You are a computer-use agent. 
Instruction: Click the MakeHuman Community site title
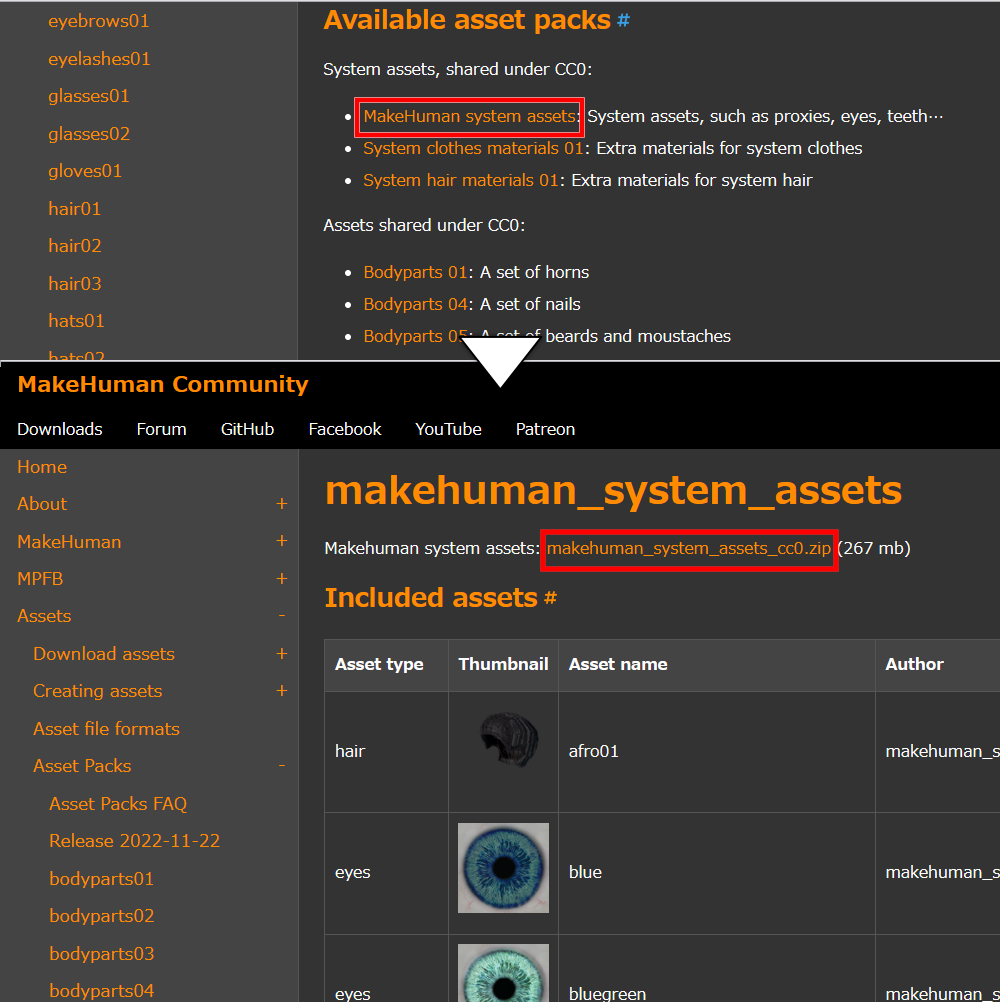162,384
